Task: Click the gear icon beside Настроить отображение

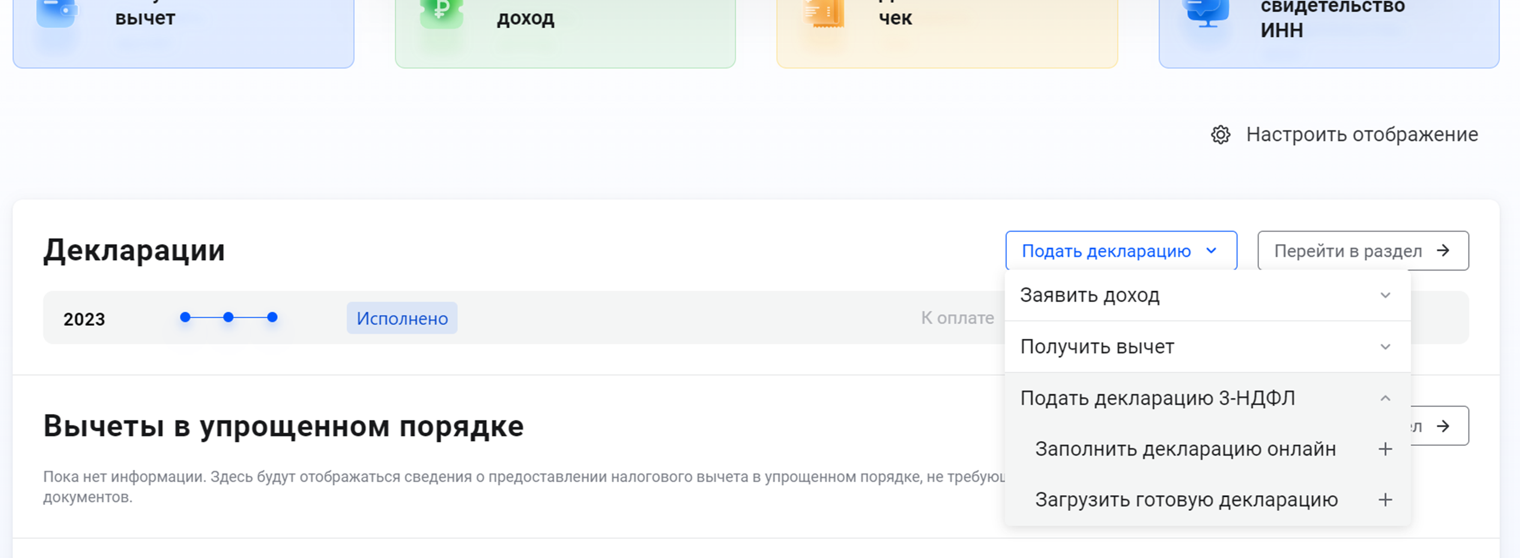Action: point(1220,135)
